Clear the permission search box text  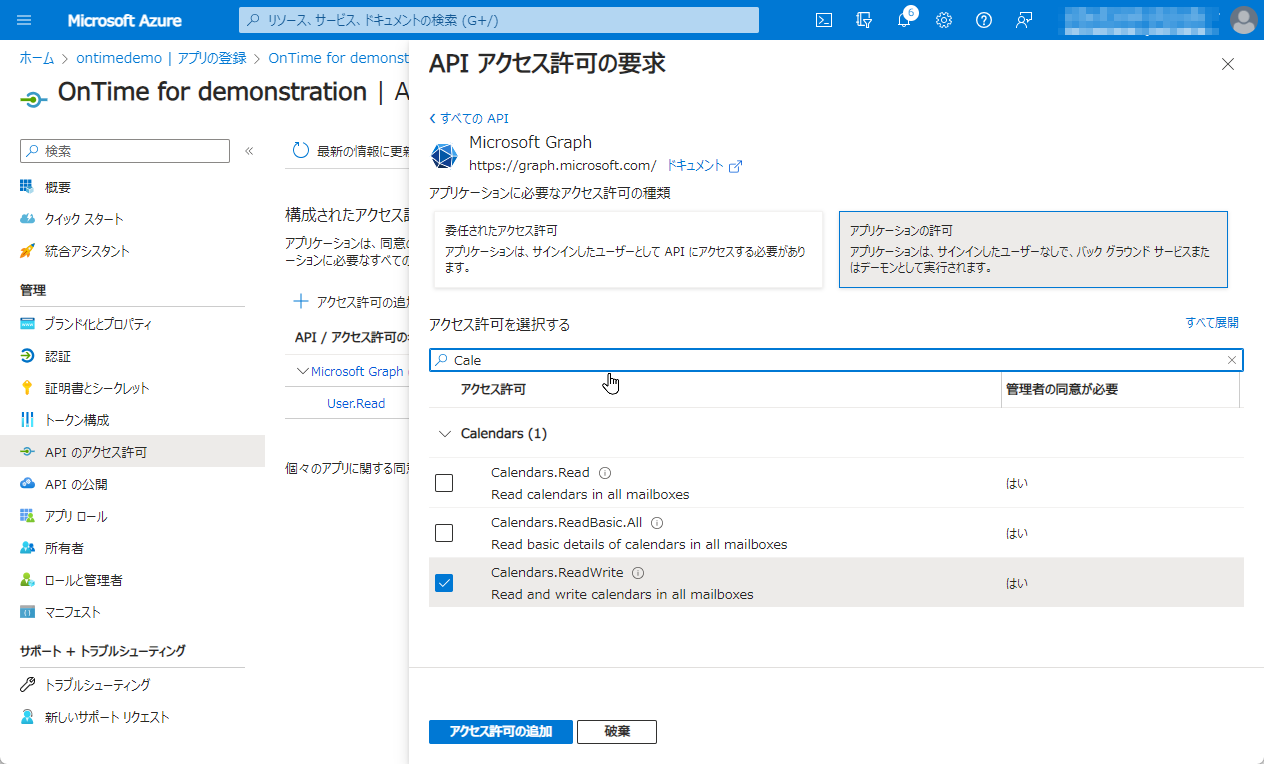click(1232, 360)
